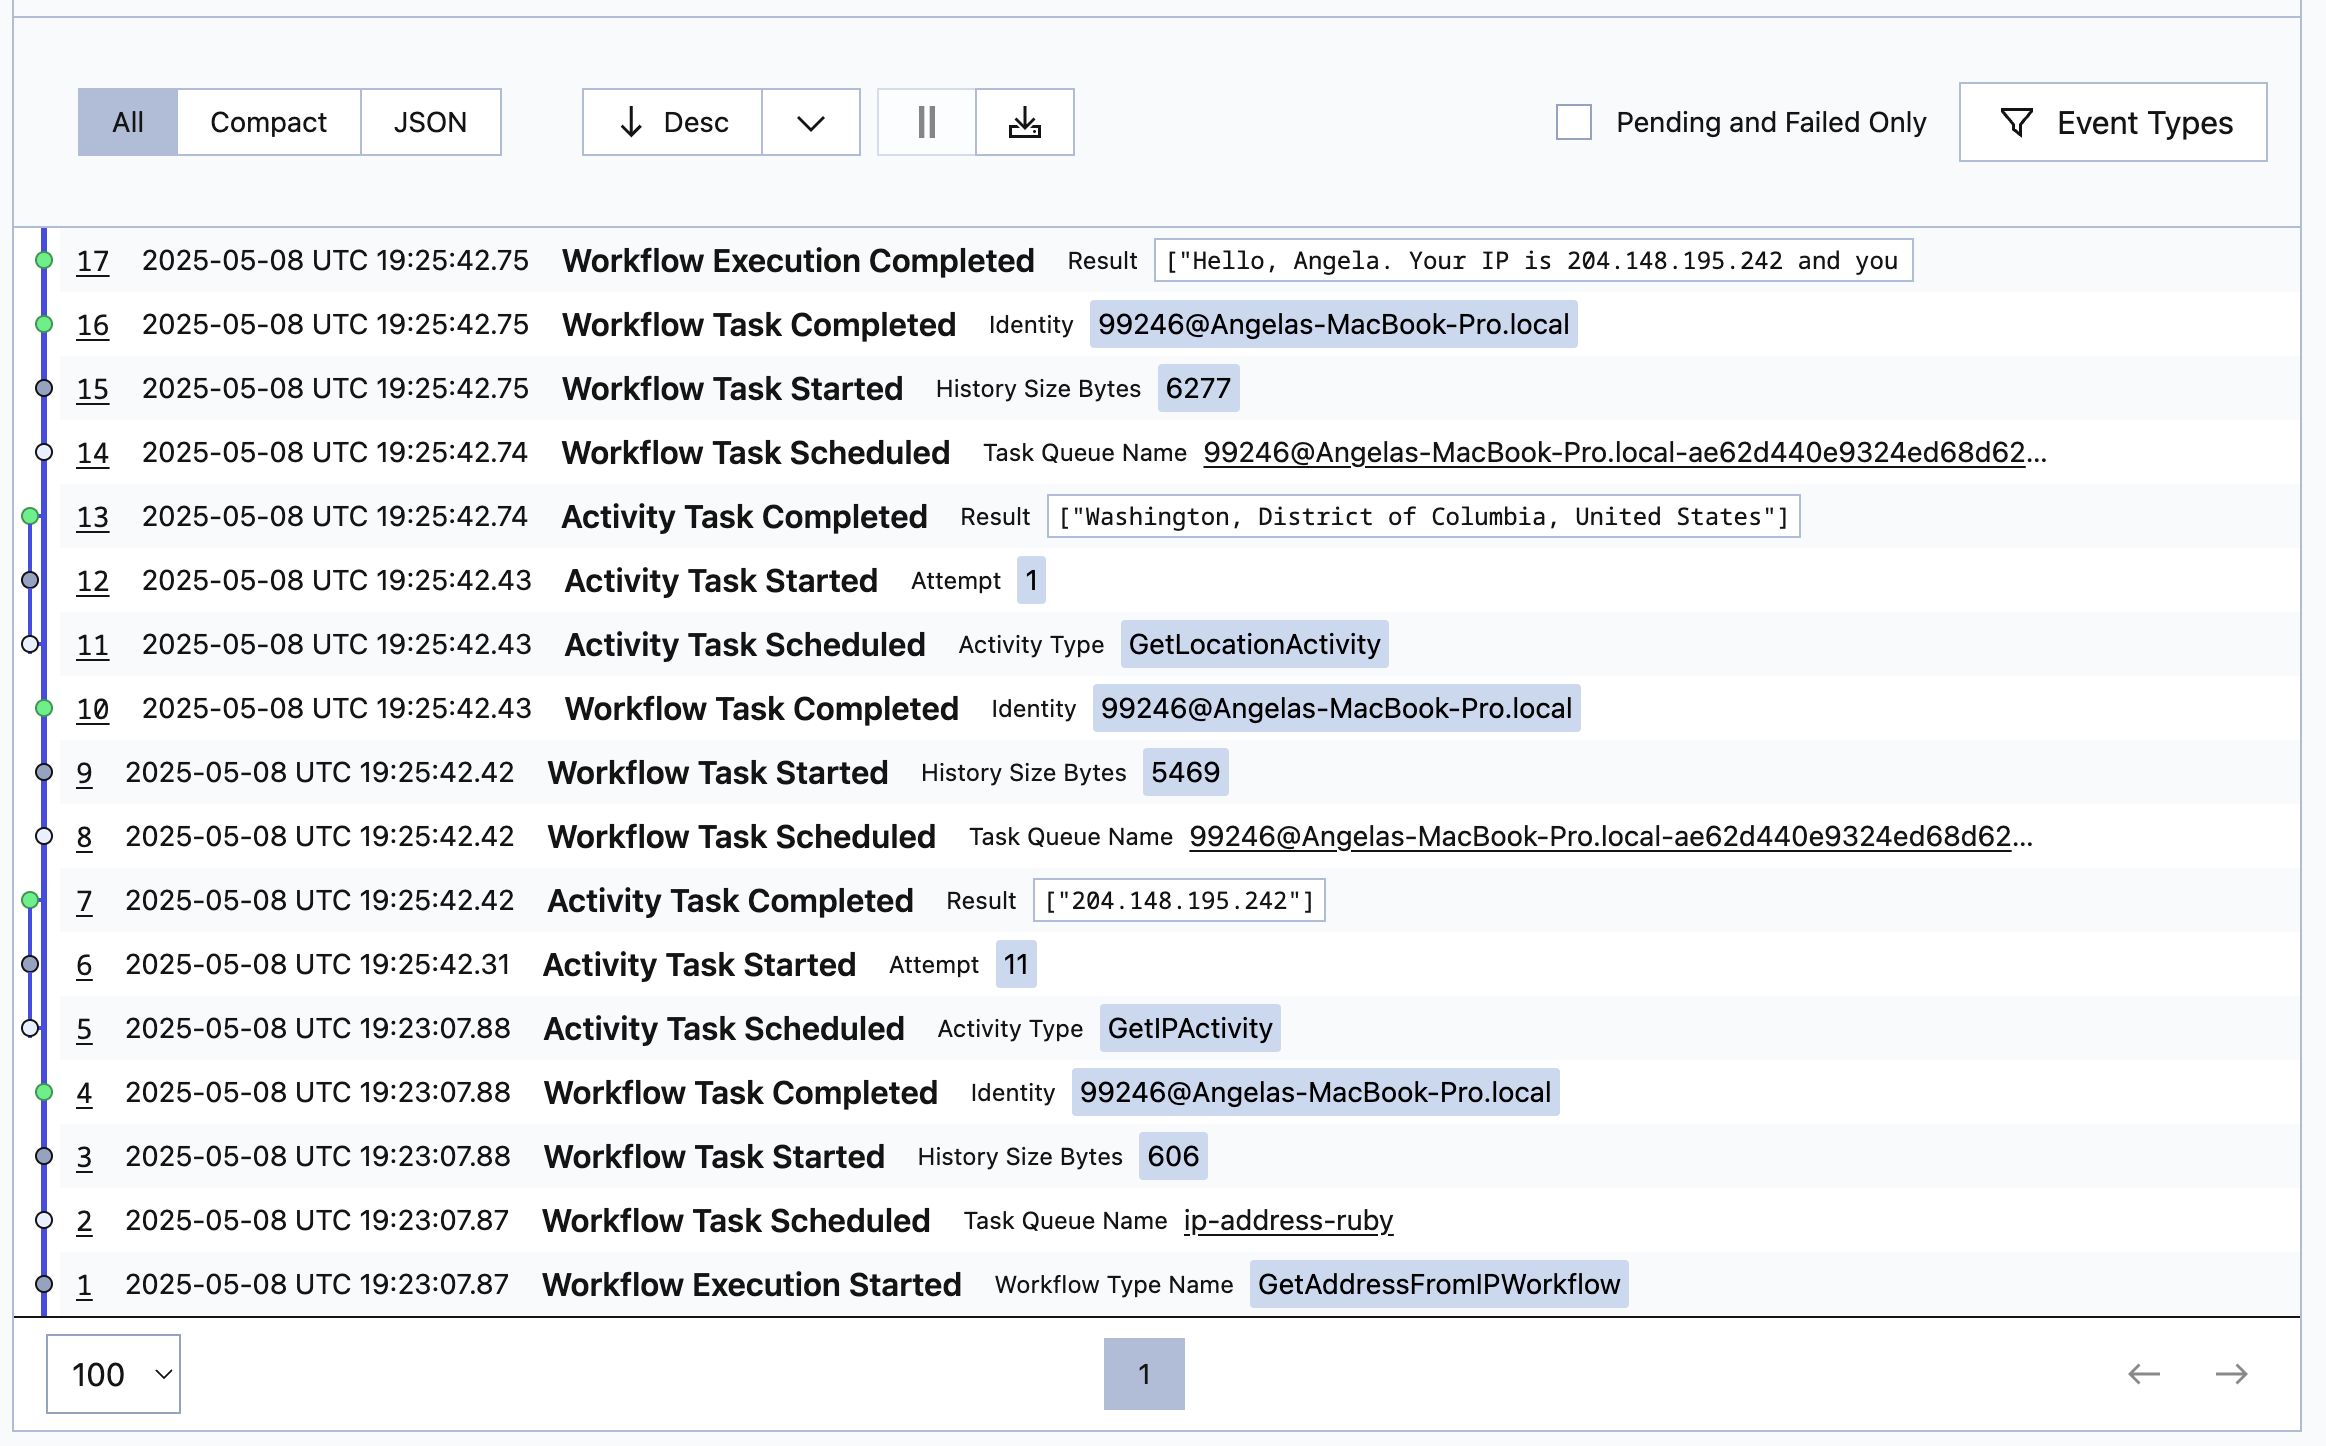Open event ID 13 link
The image size is (2326, 1446).
(x=92, y=517)
